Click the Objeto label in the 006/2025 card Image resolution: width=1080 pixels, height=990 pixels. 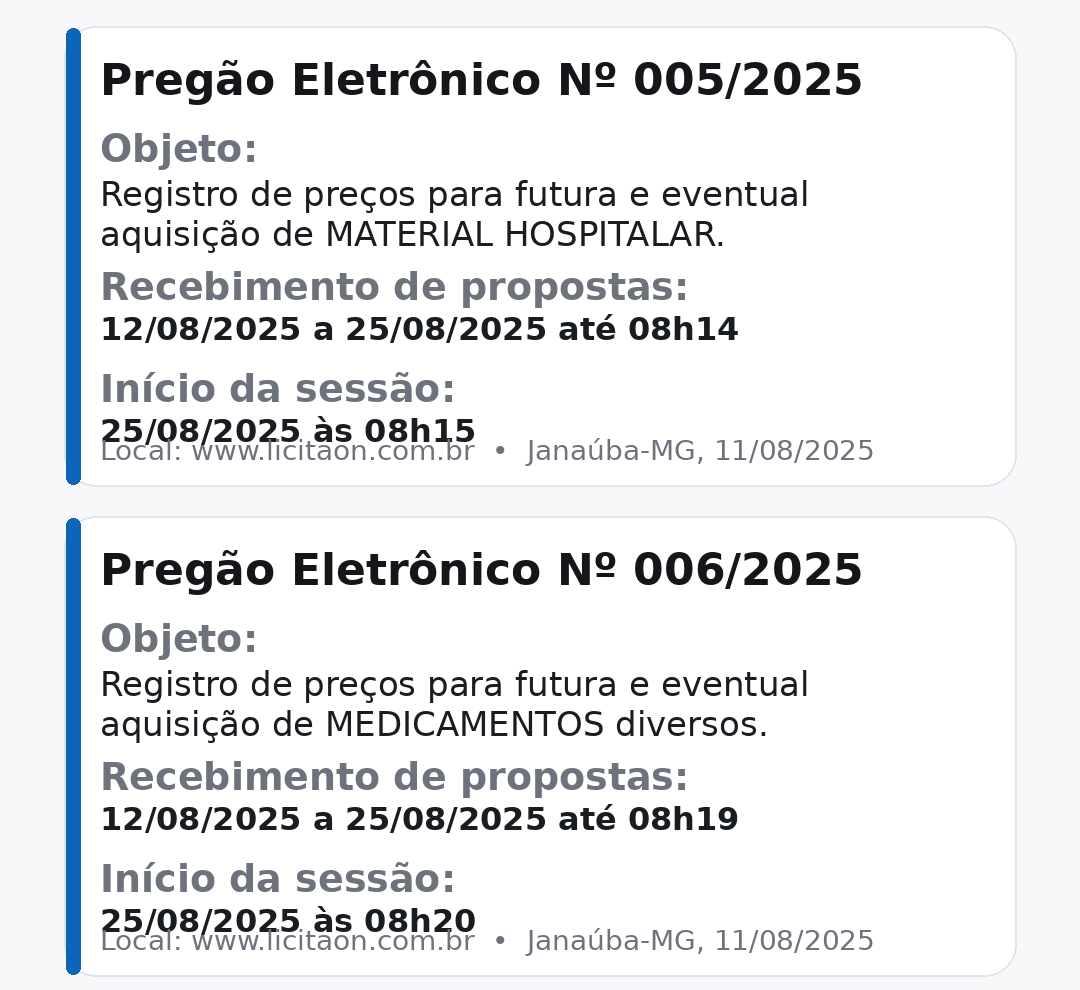pyautogui.click(x=179, y=639)
